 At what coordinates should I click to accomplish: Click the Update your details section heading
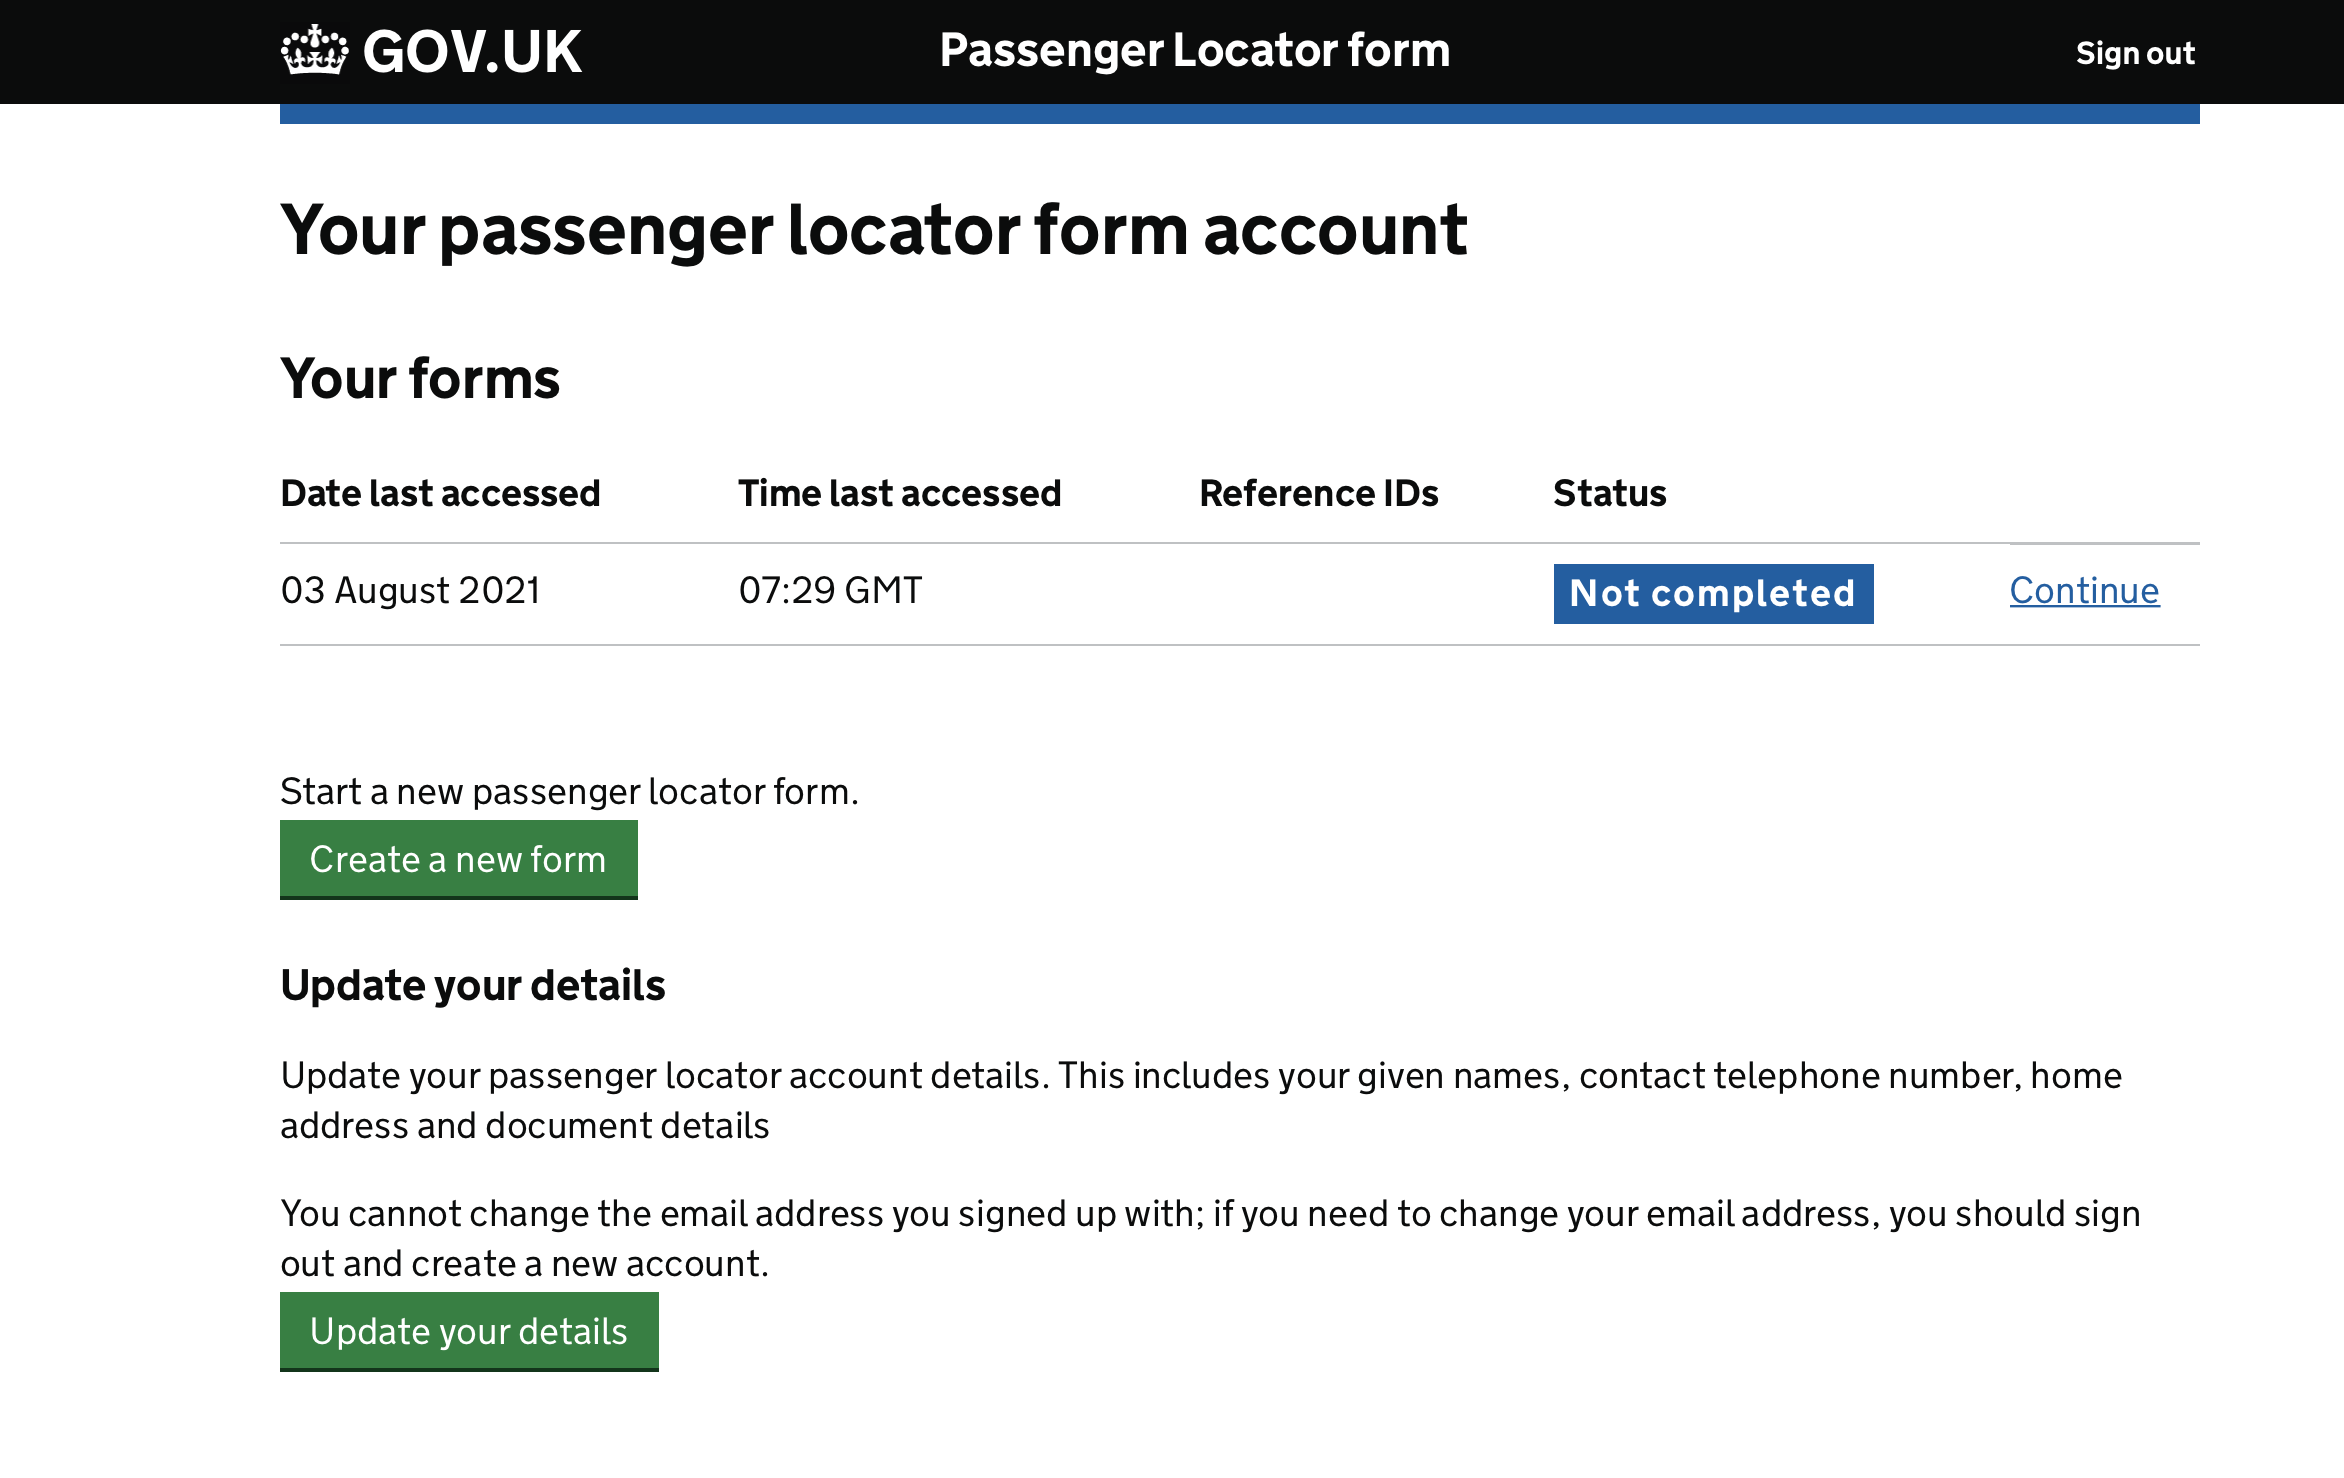(x=472, y=986)
